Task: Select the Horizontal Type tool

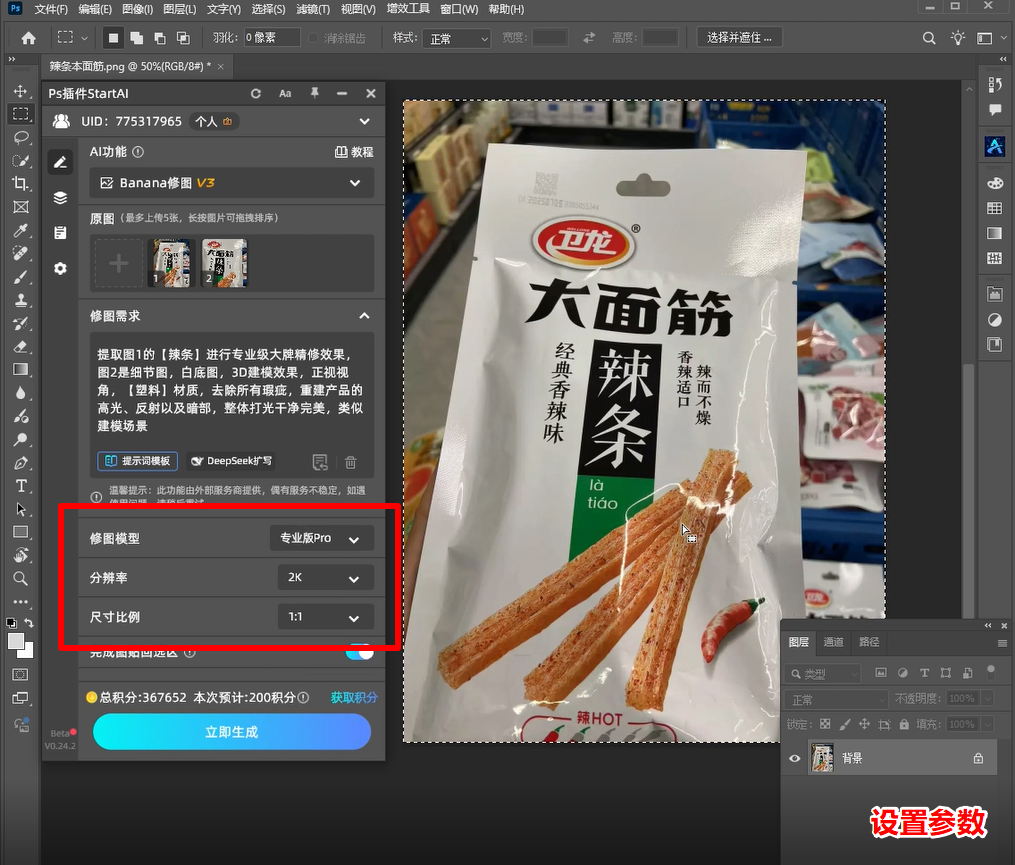Action: (21, 486)
